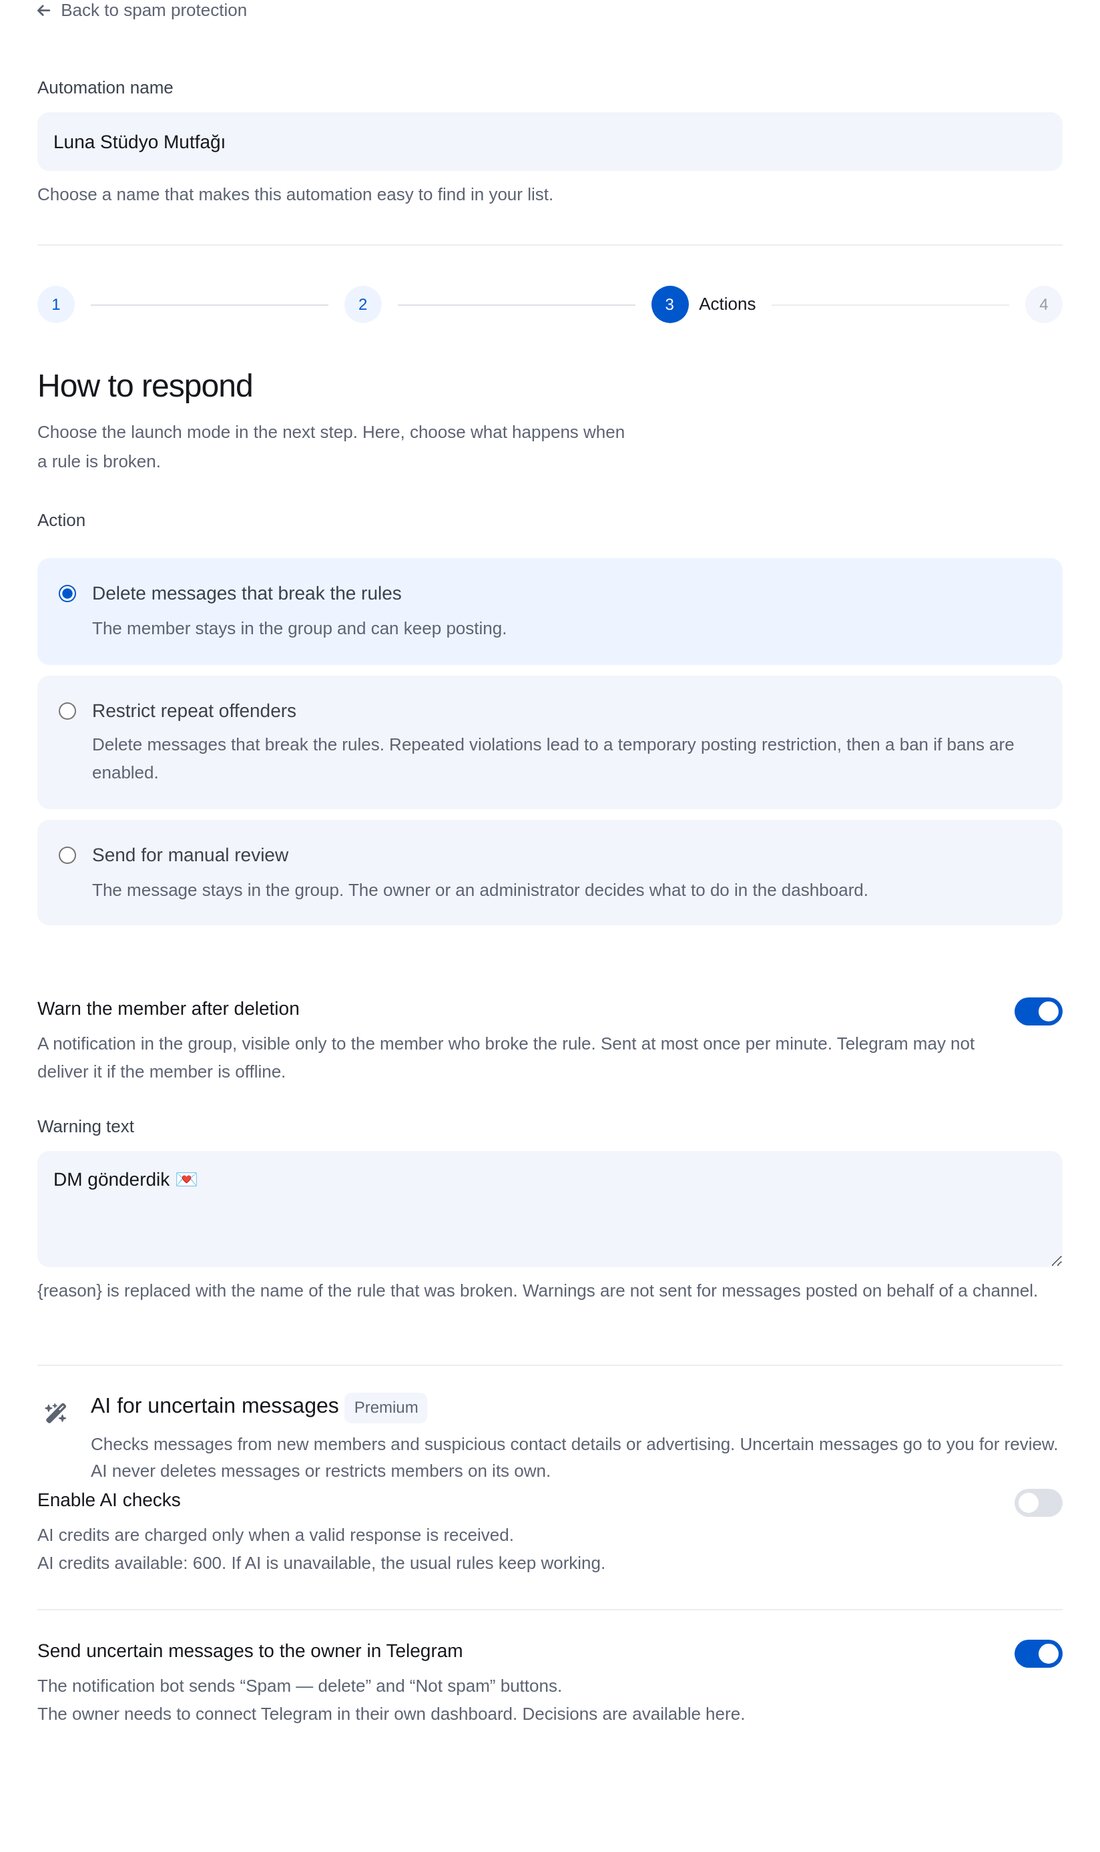Click the Actions step label
Image resolution: width=1100 pixels, height=1852 pixels.
[727, 304]
